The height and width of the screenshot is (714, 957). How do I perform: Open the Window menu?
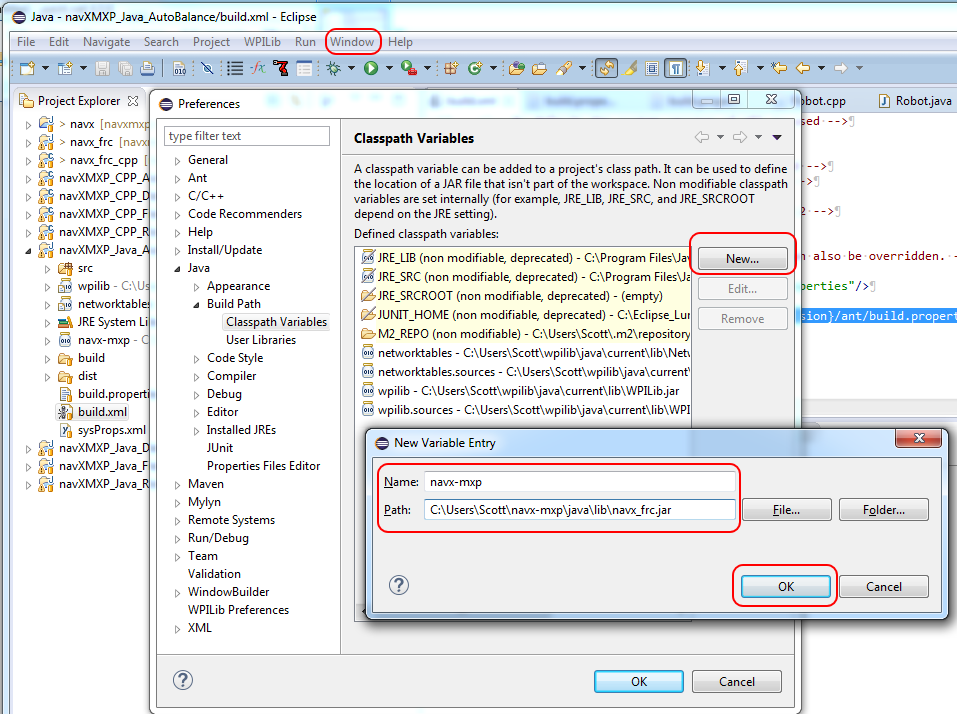pyautogui.click(x=352, y=42)
